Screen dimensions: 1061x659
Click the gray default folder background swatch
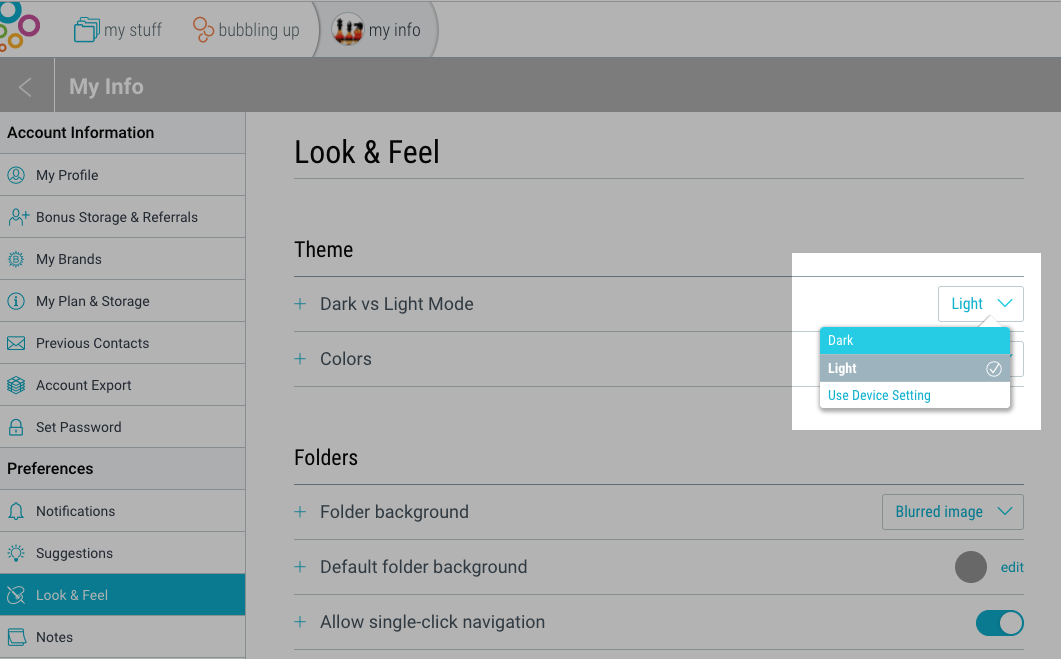click(971, 567)
